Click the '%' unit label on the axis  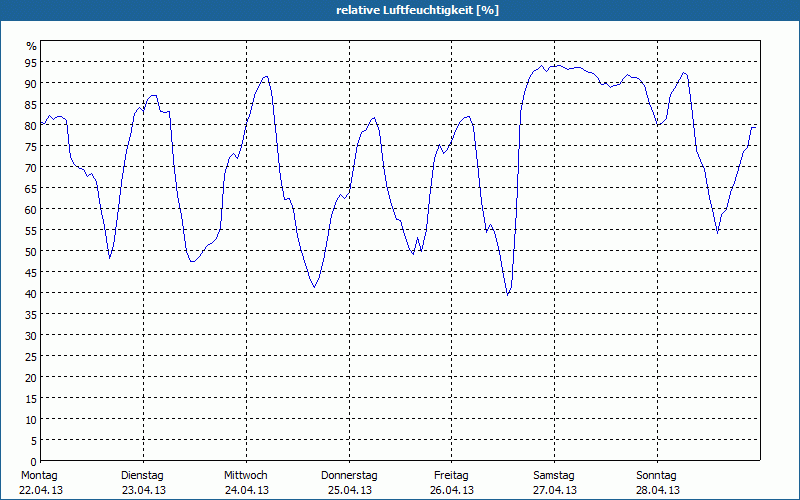32,46
